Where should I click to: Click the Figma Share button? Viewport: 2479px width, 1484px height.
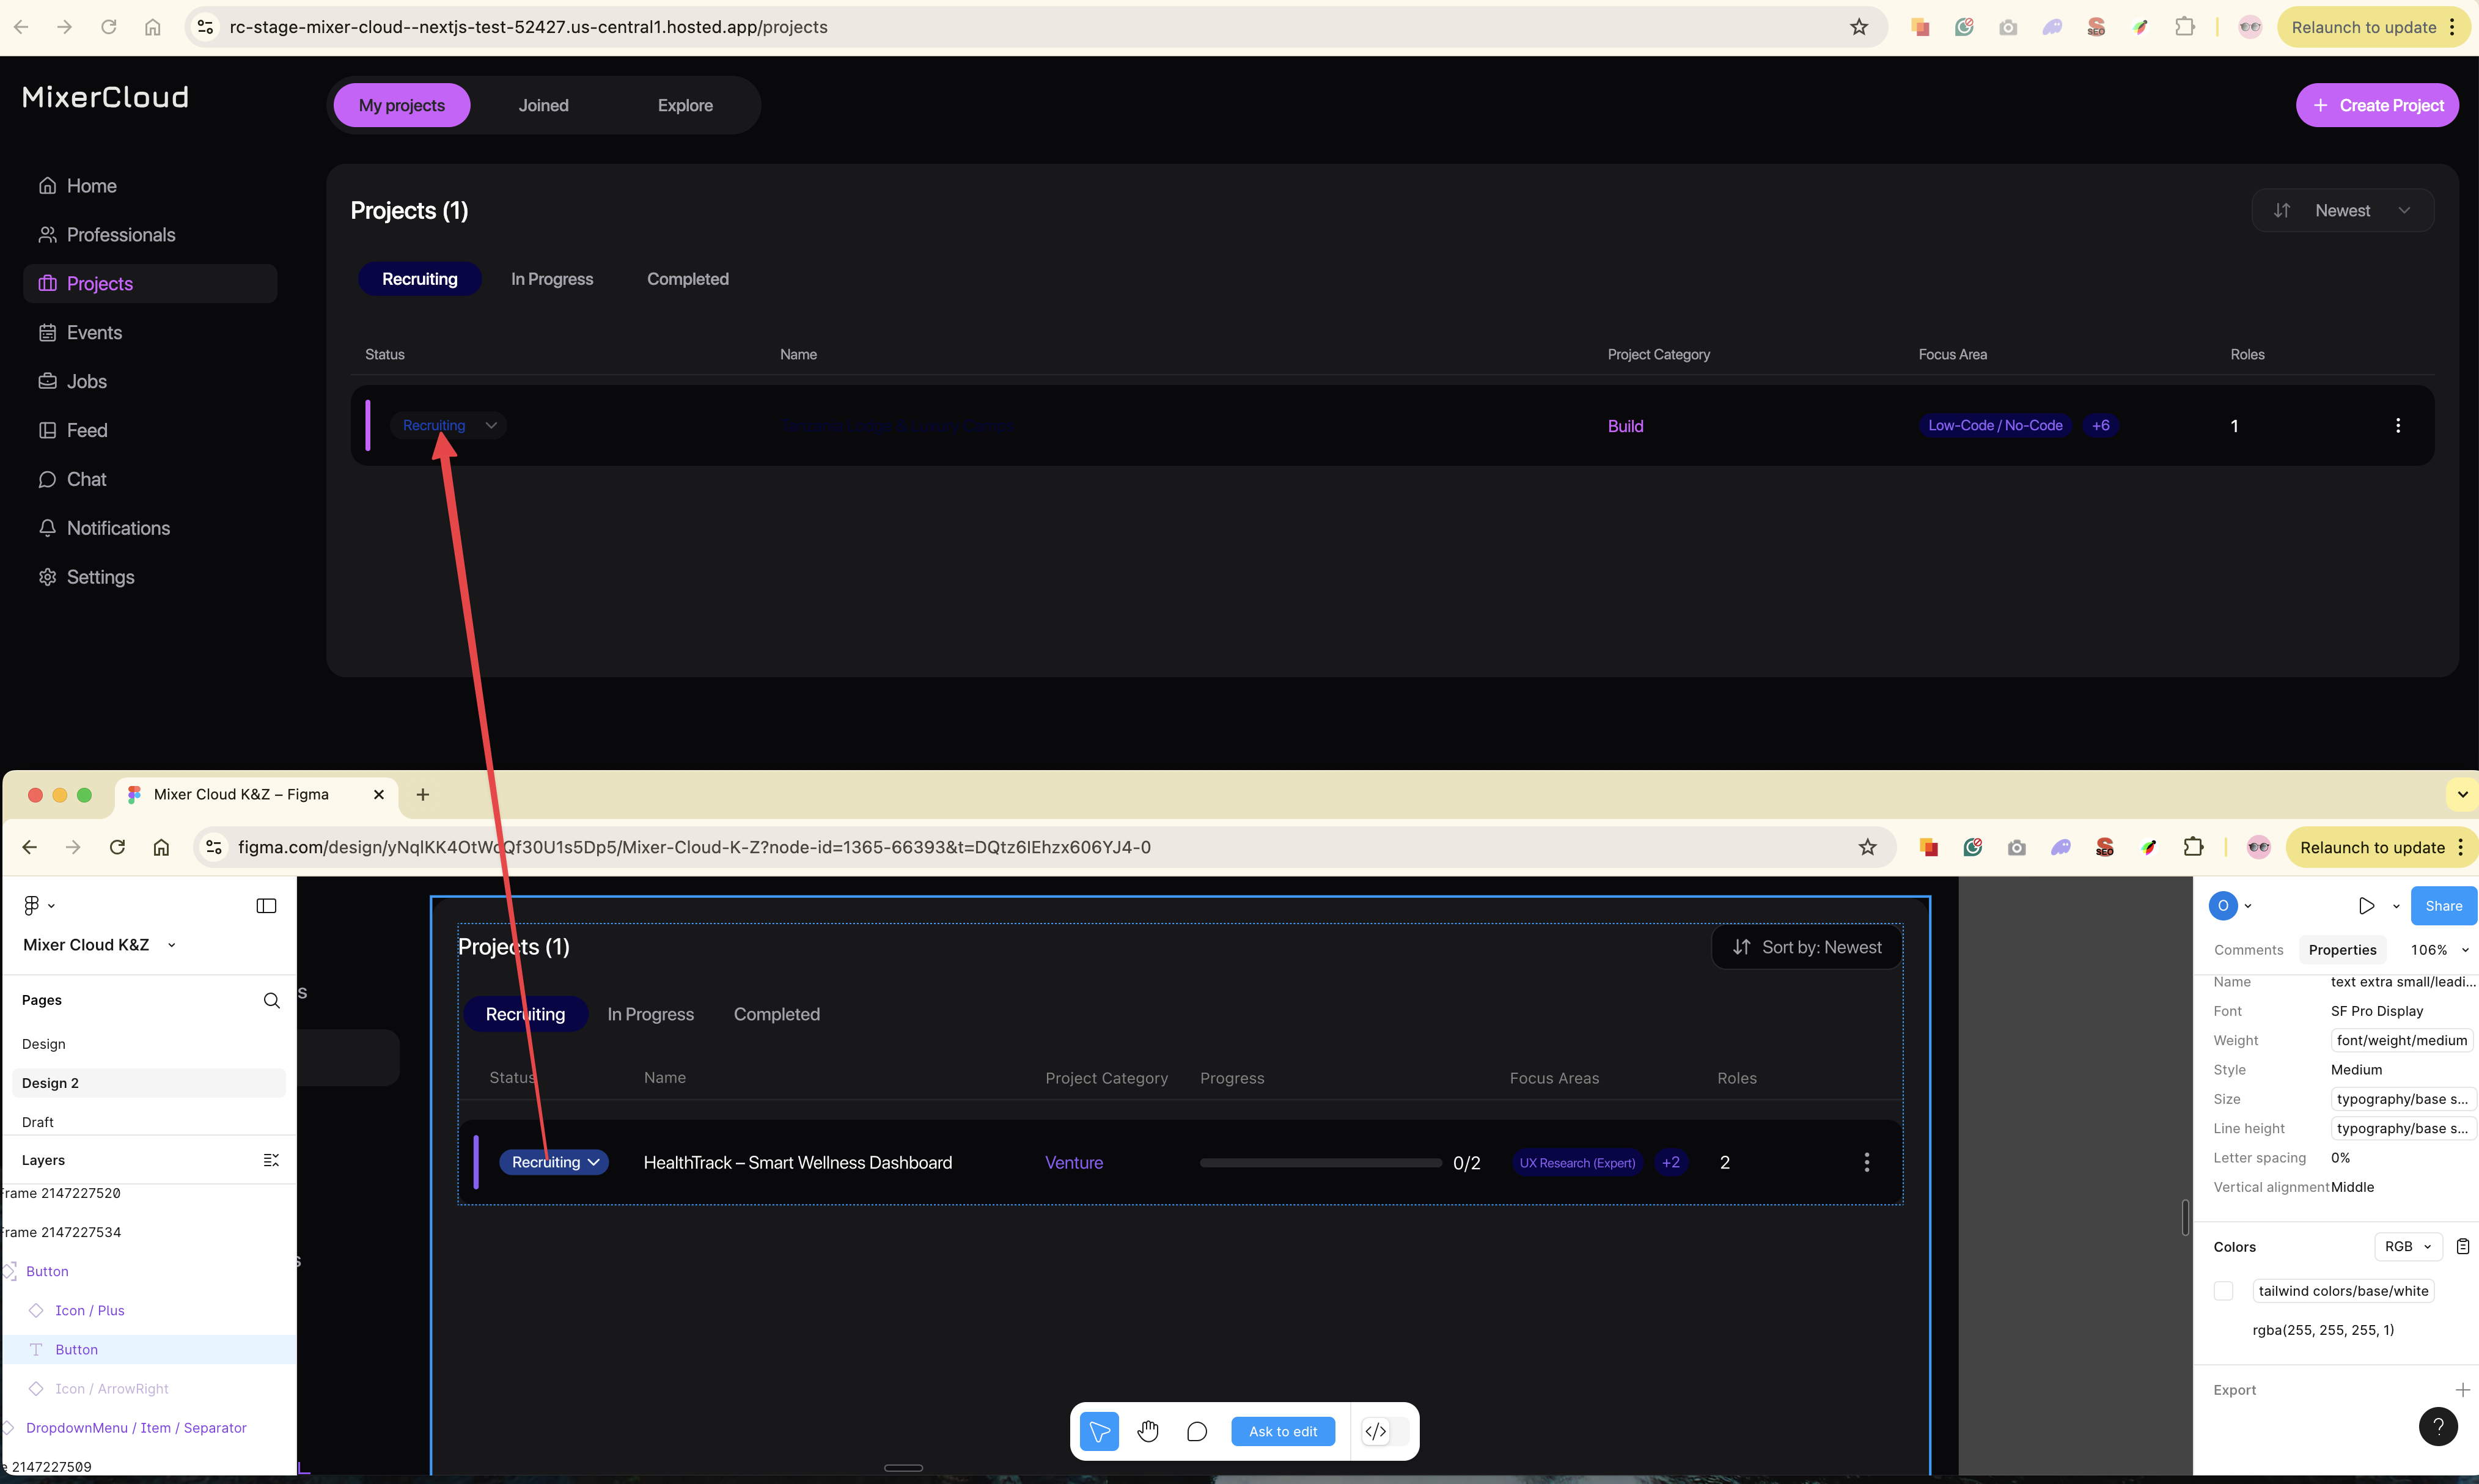tap(2442, 906)
